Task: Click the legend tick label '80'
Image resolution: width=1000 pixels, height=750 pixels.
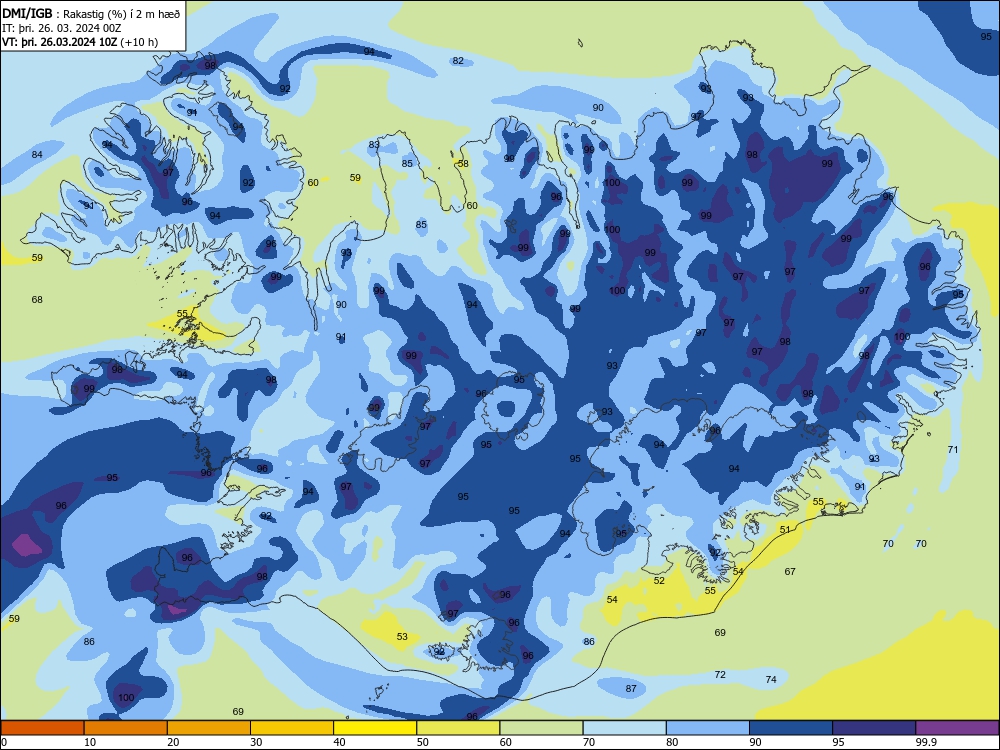Action: tap(672, 742)
